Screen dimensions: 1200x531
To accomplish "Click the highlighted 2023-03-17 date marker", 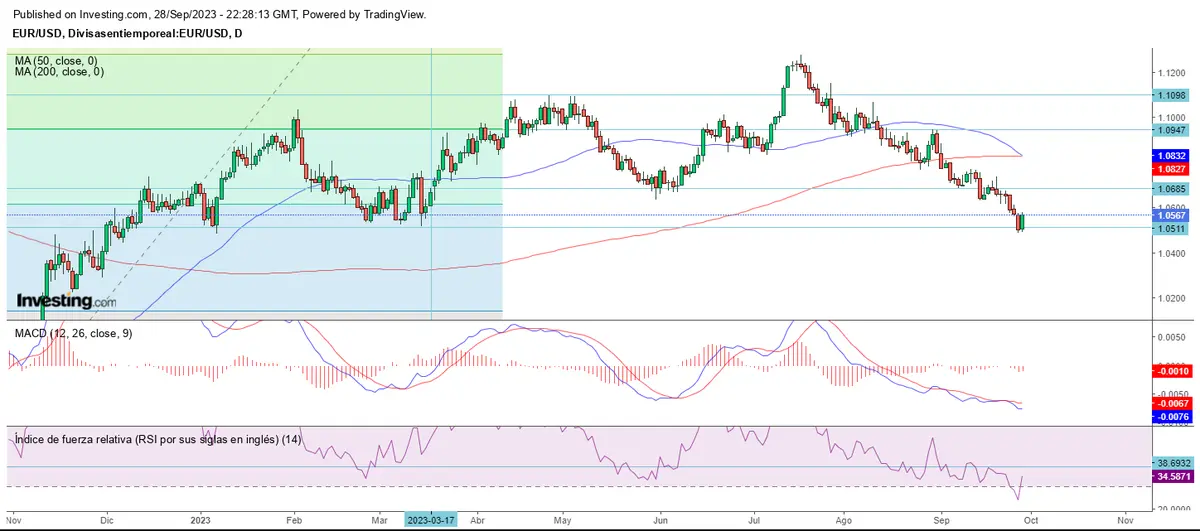I will coord(431,520).
